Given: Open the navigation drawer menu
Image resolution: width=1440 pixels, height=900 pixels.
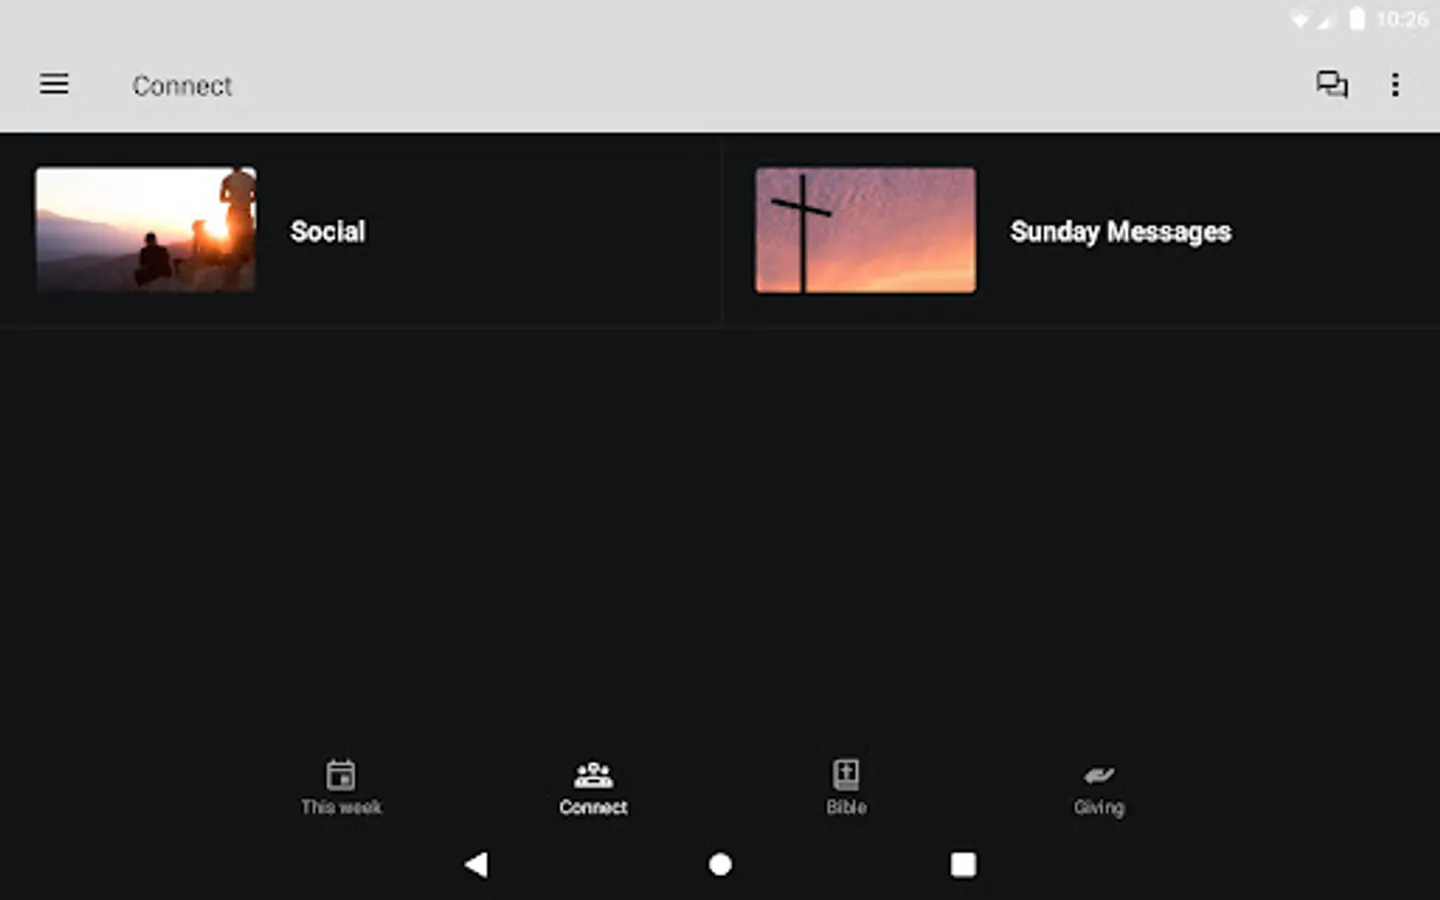Looking at the screenshot, I should coord(54,84).
